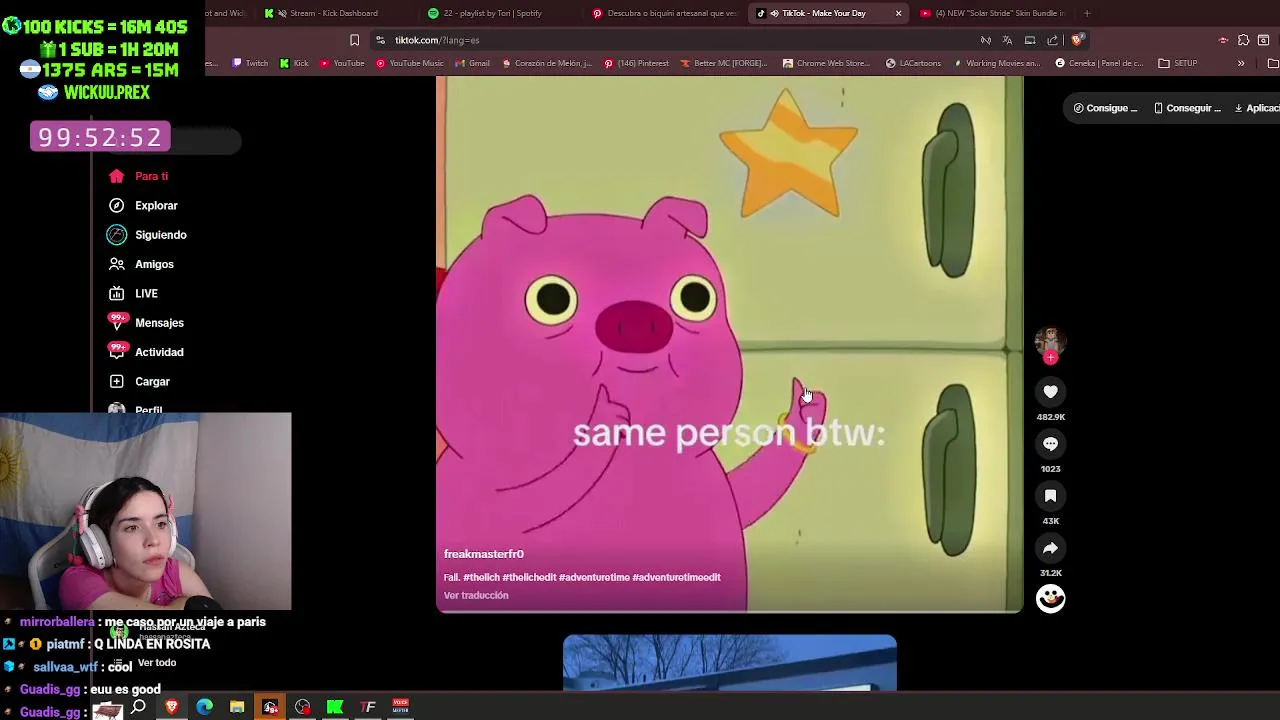
Task: Open OBS Studio in taskbar
Action: point(302,707)
